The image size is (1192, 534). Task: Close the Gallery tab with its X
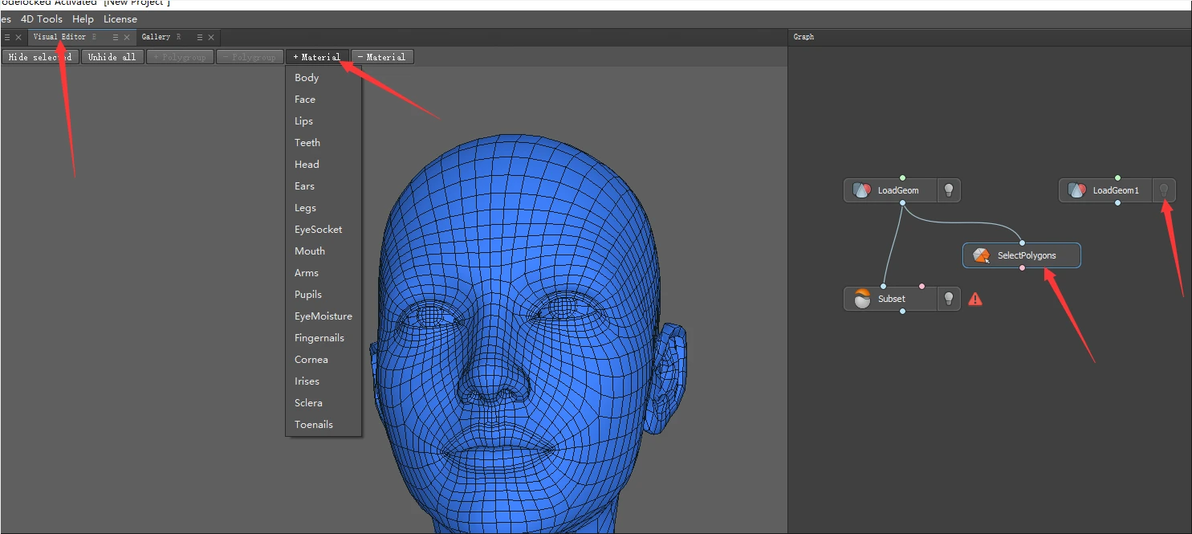click(211, 37)
